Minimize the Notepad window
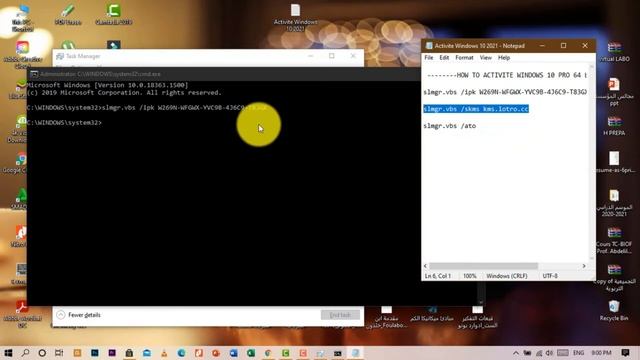Screen dimensions: 640x360 click(x=542, y=46)
